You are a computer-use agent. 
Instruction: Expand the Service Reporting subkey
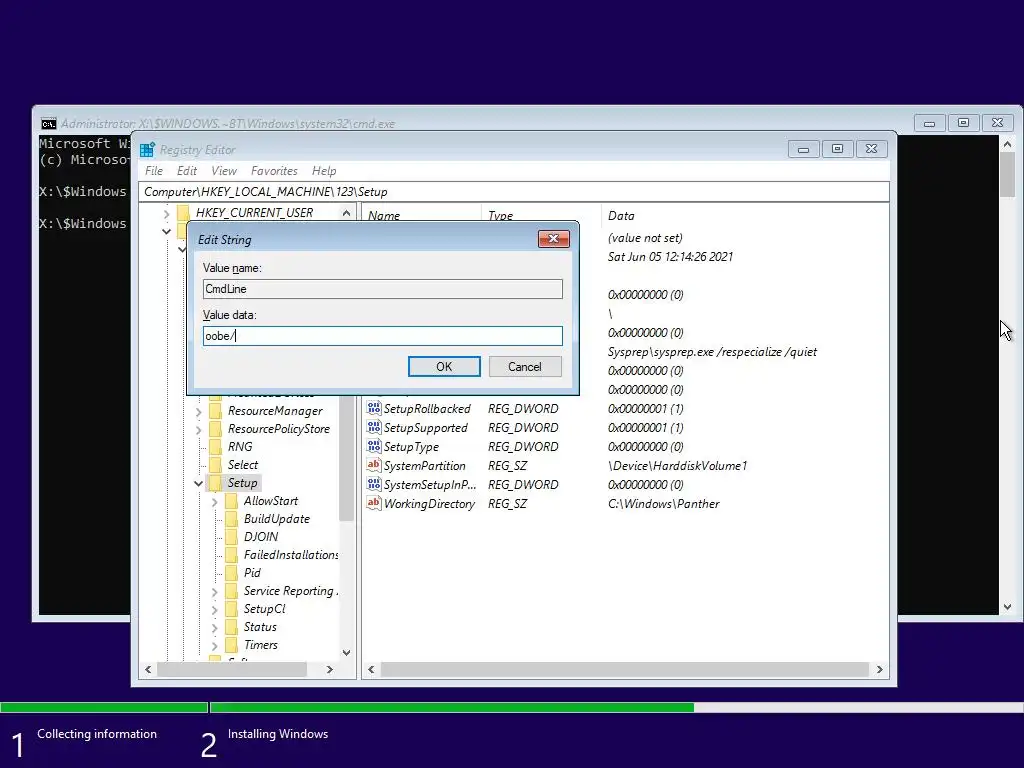point(214,591)
